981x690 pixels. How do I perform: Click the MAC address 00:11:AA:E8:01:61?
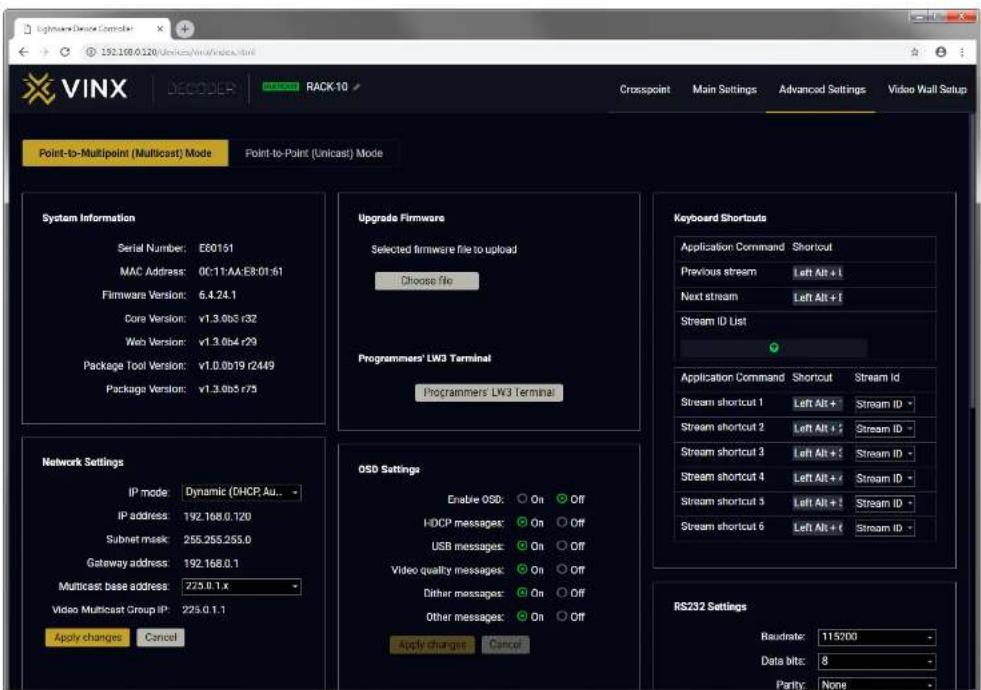click(240, 271)
